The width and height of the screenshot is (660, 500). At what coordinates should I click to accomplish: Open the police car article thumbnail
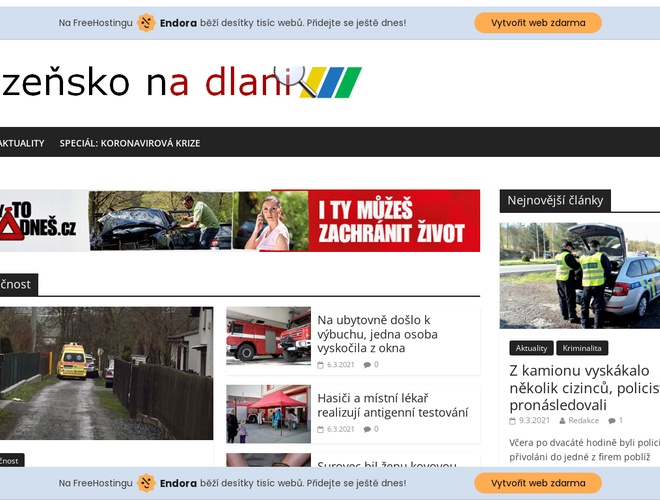tap(580, 275)
